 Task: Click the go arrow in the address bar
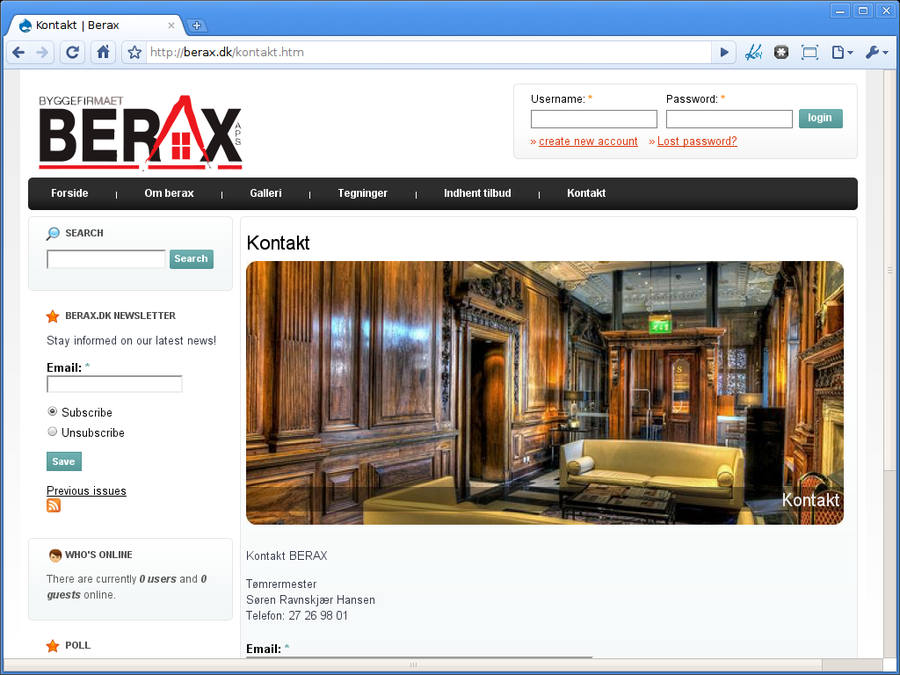click(x=725, y=53)
